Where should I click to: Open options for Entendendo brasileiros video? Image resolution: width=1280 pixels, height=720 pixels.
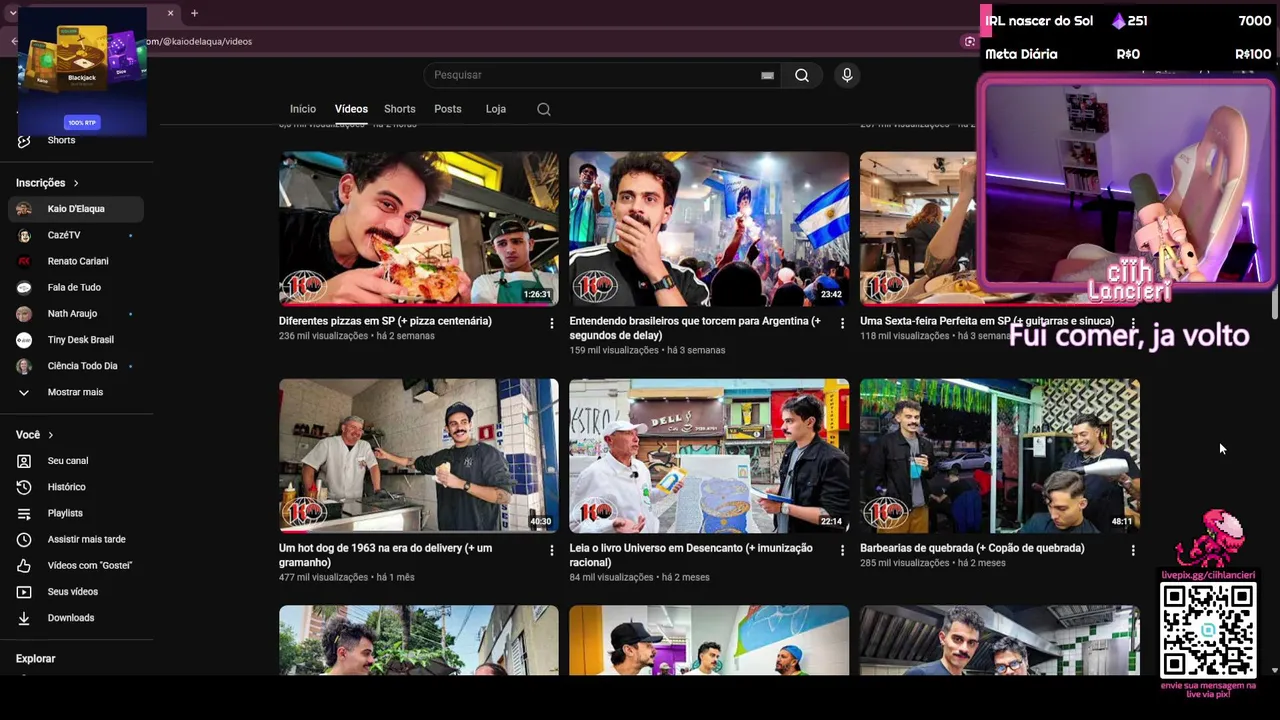pyautogui.click(x=842, y=323)
